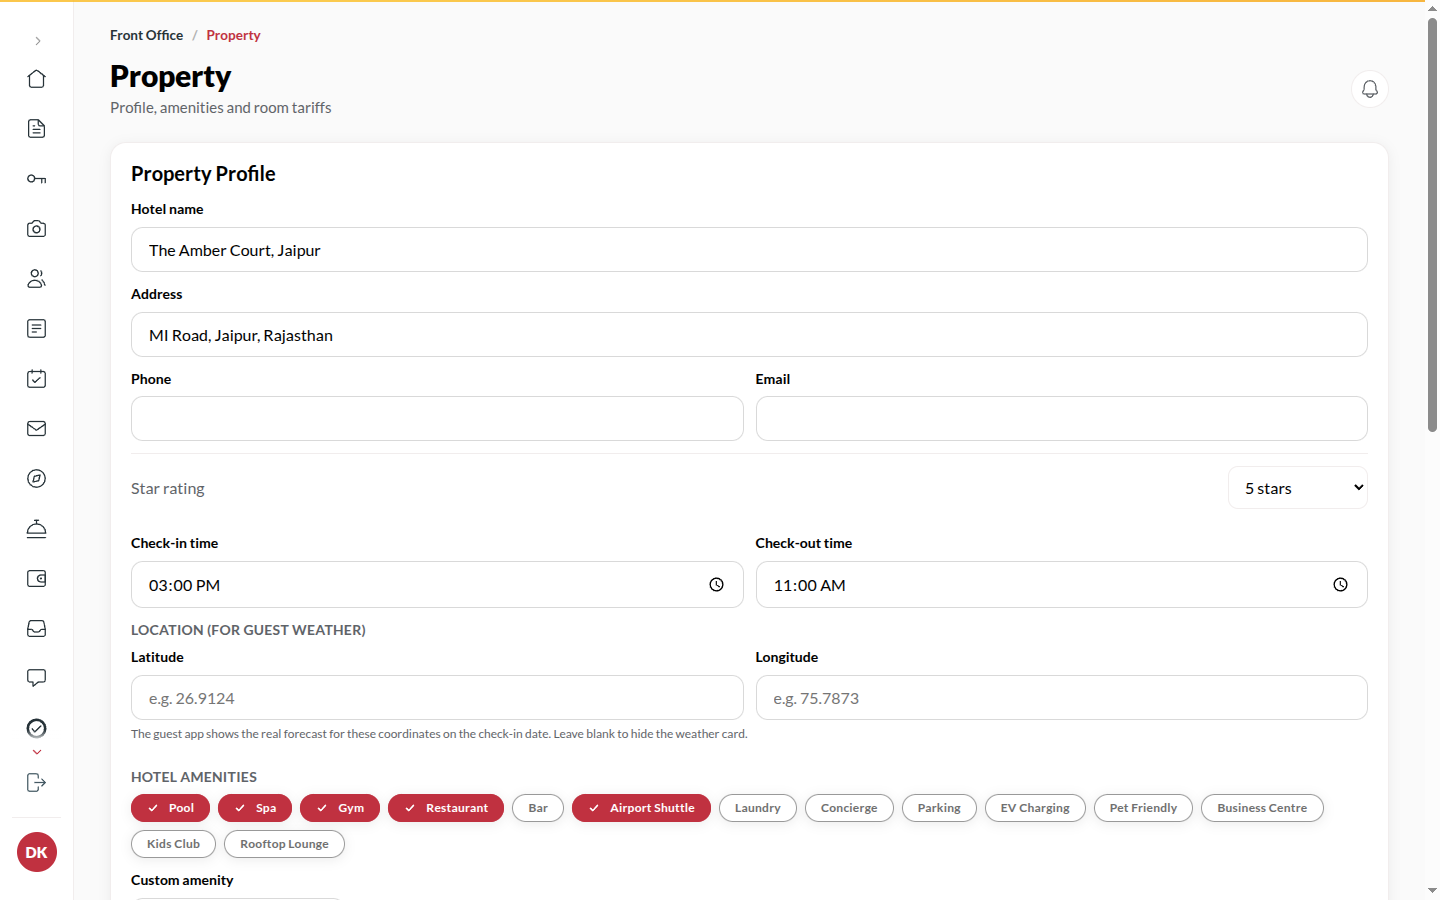Toggle the Restaurant amenity chip

[446, 808]
